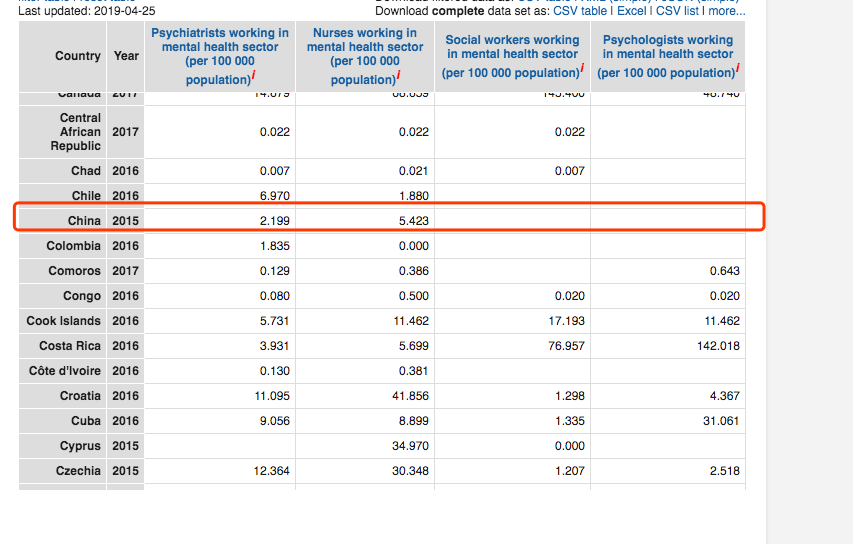This screenshot has width=853, height=544.
Task: Click Cook Islands social workers value 17.193
Action: (x=563, y=321)
